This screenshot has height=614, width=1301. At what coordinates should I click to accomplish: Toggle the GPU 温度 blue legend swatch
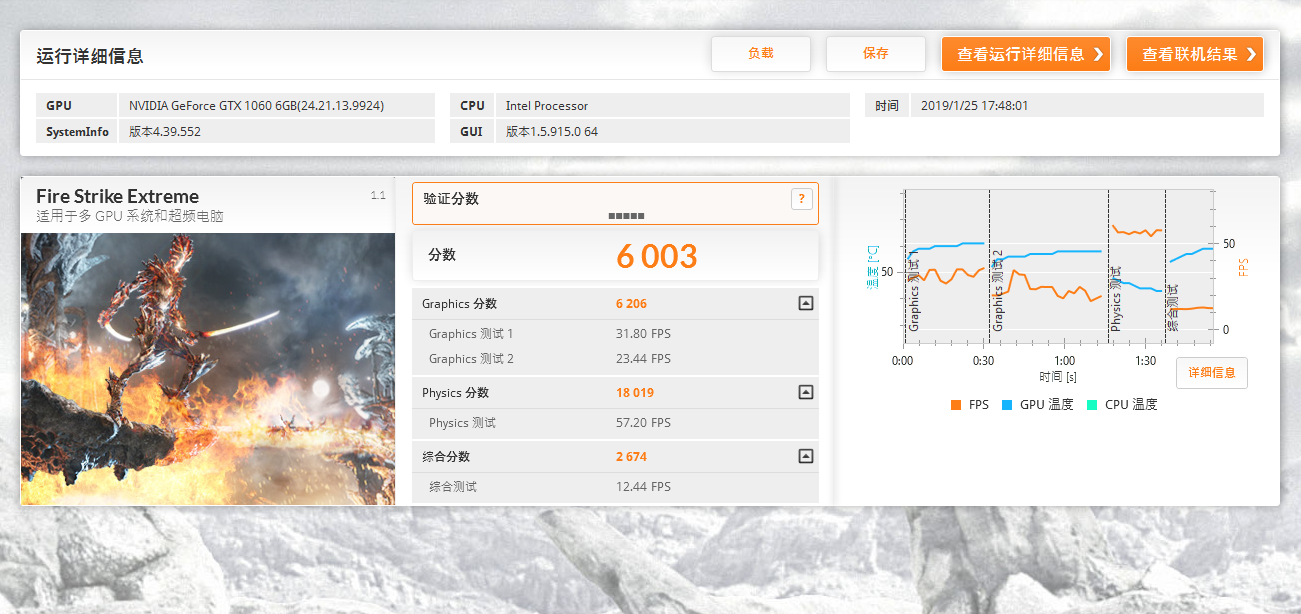1008,405
